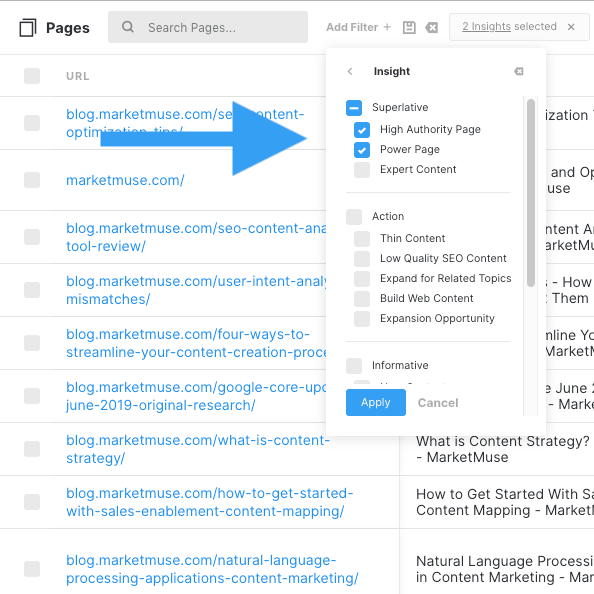This screenshot has width=594, height=594.
Task: Open google-core-update june-2019 research link
Action: tap(196, 396)
